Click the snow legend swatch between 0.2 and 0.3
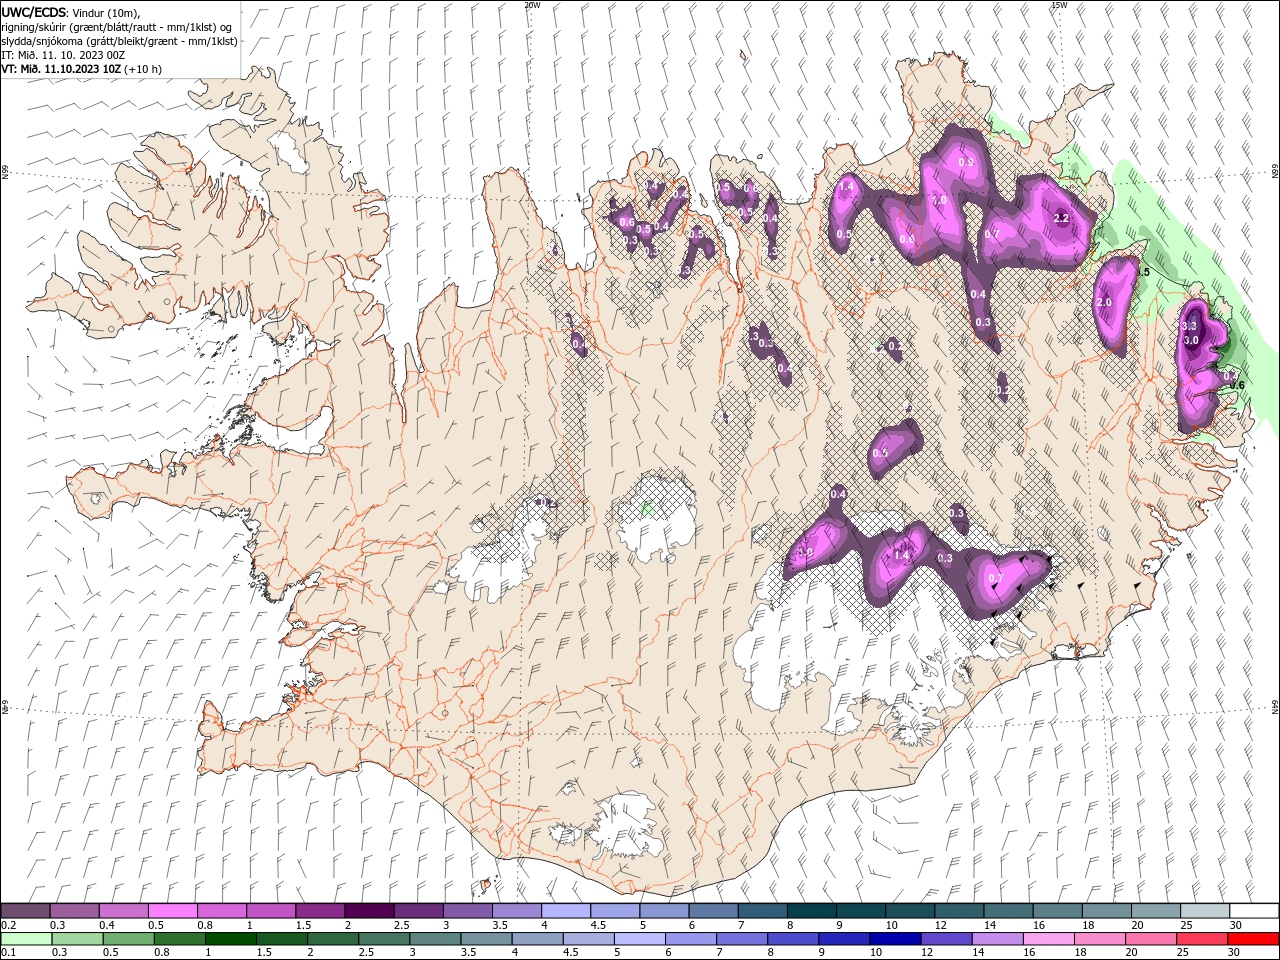 26,911
